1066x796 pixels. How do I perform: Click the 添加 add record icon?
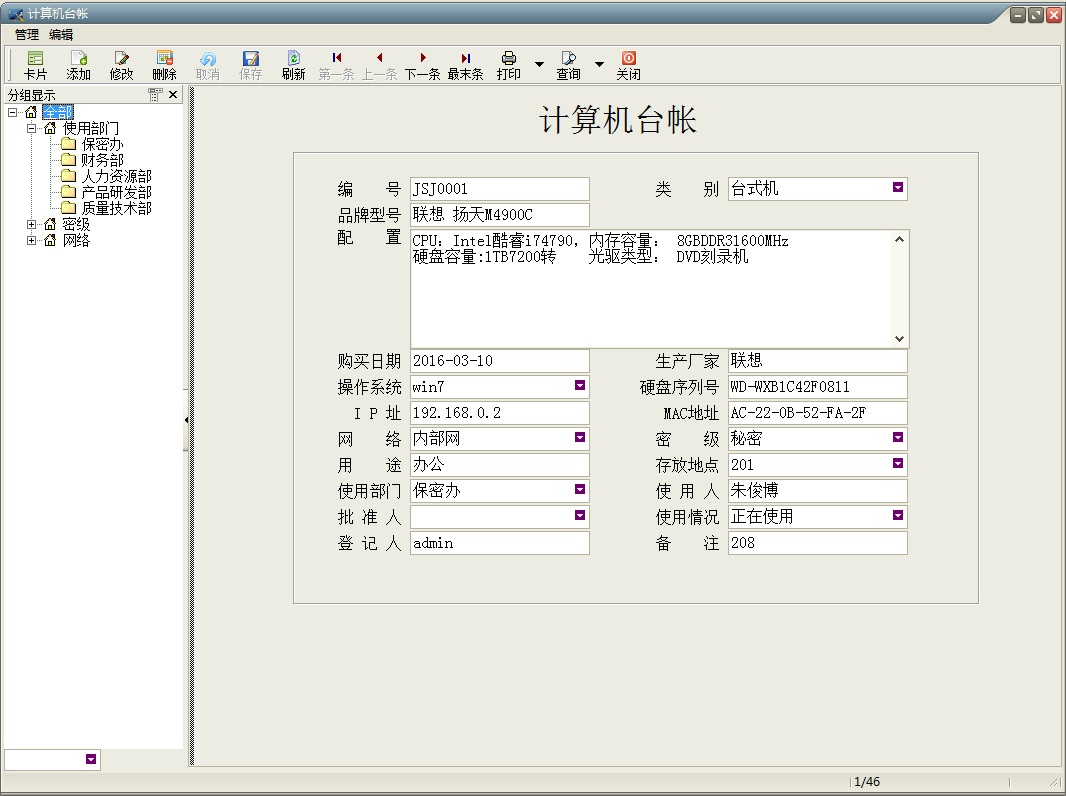click(79, 58)
